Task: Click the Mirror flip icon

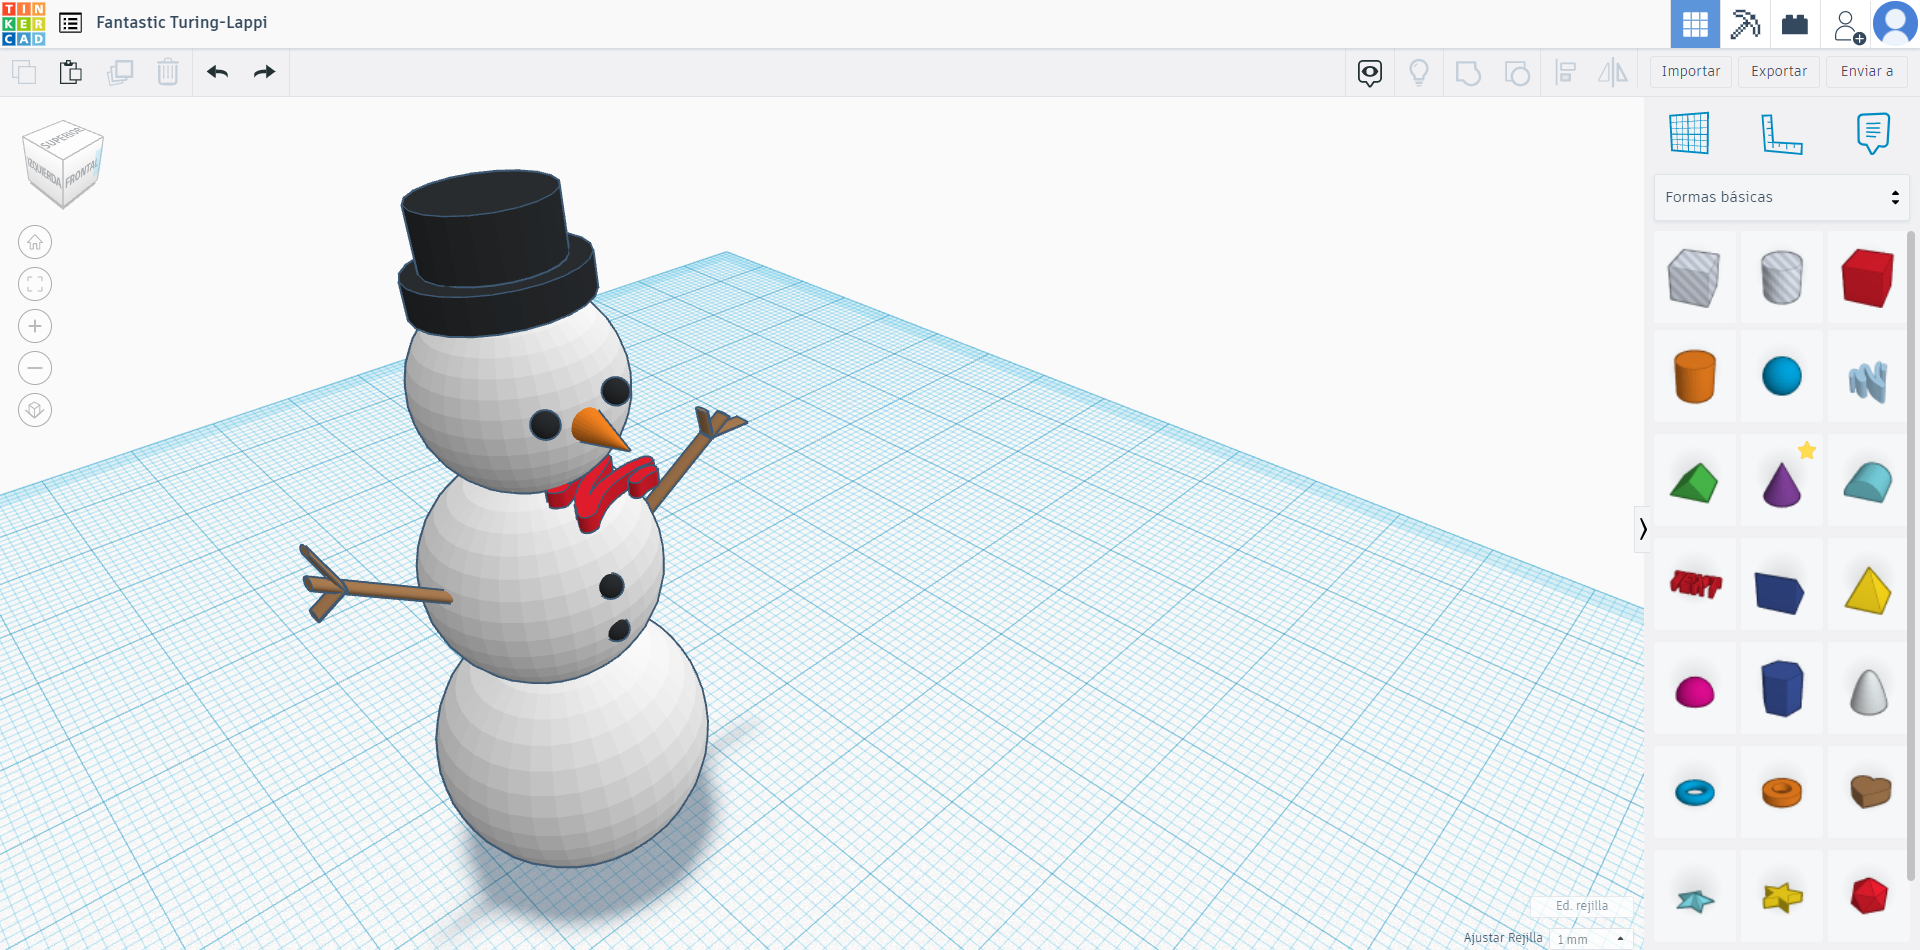Action: pos(1613,73)
